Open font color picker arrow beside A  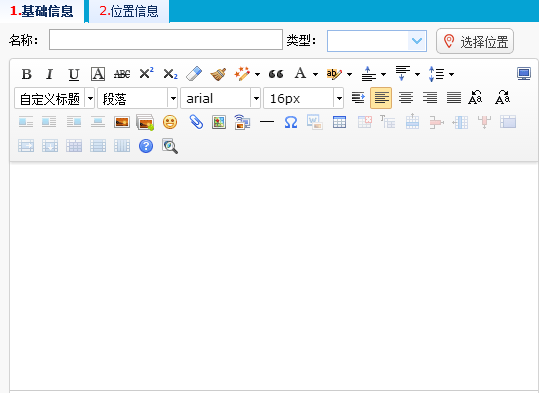pos(315,74)
